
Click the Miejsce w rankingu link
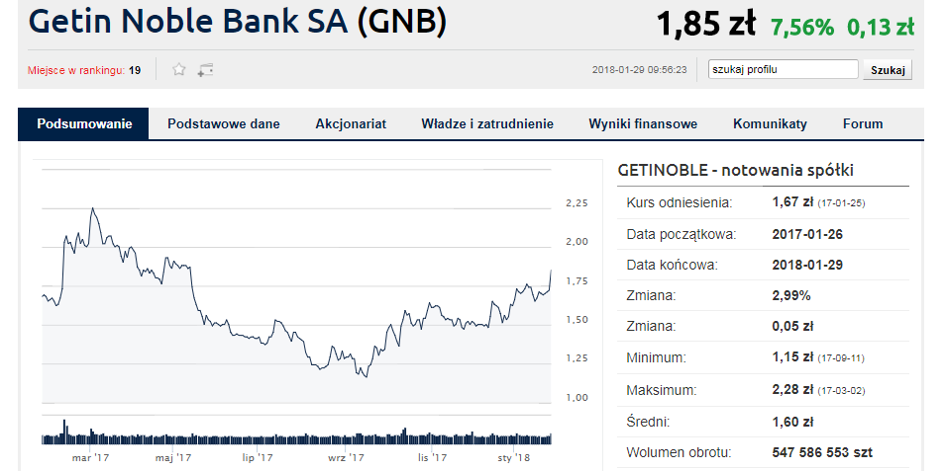point(76,70)
